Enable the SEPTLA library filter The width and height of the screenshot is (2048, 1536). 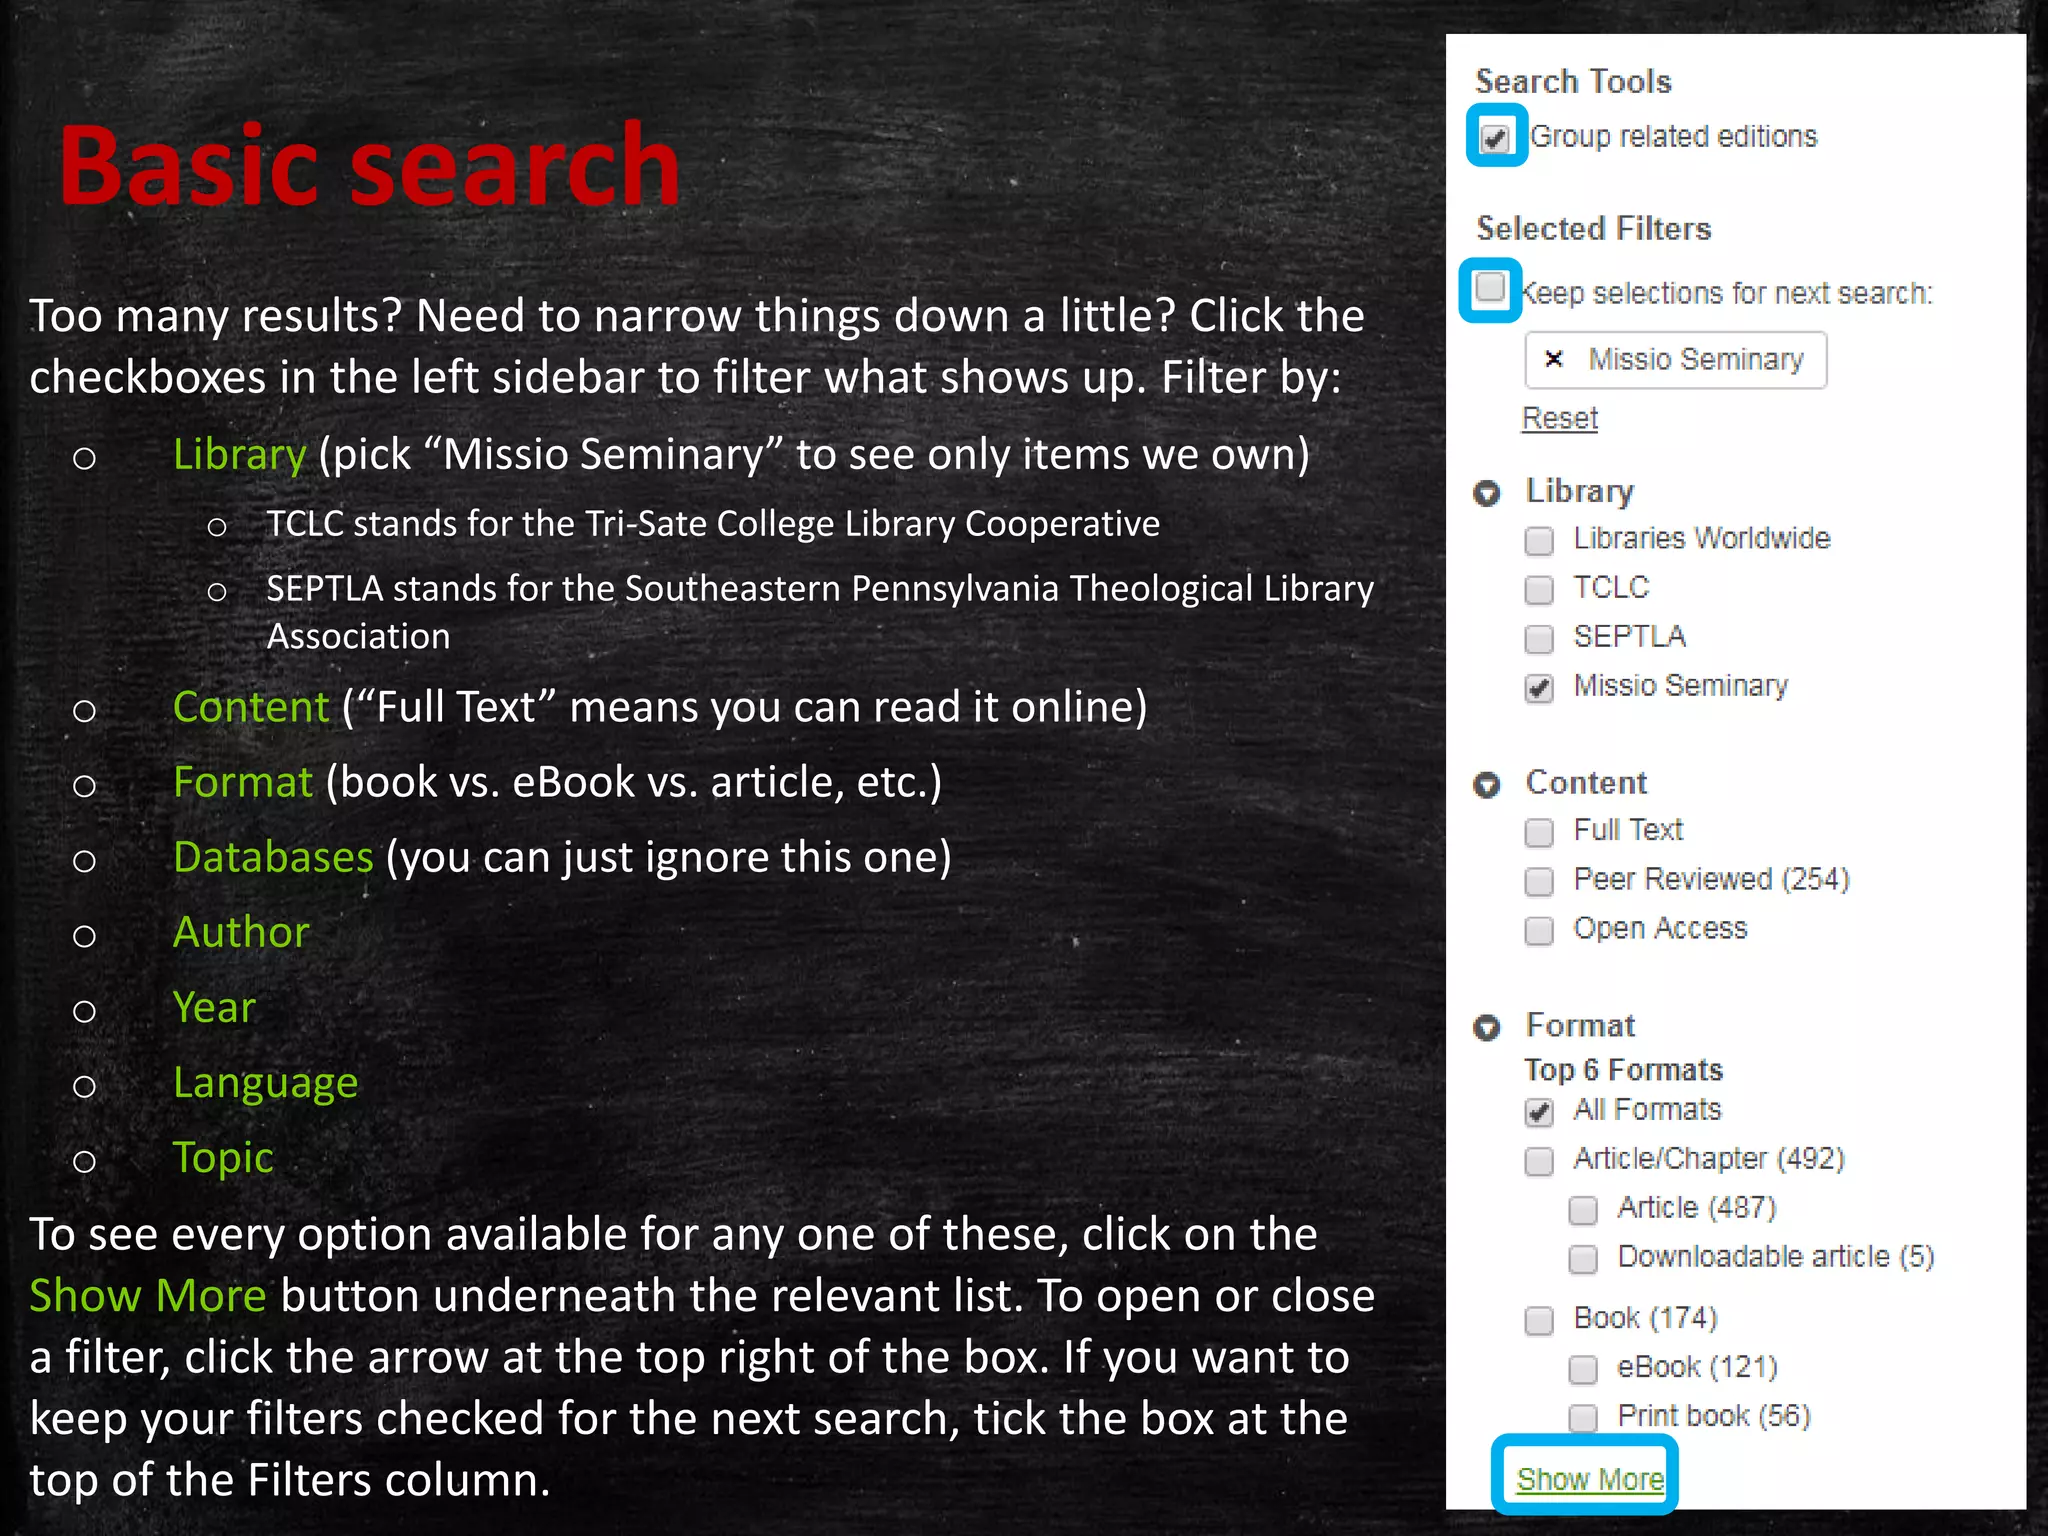1539,638
